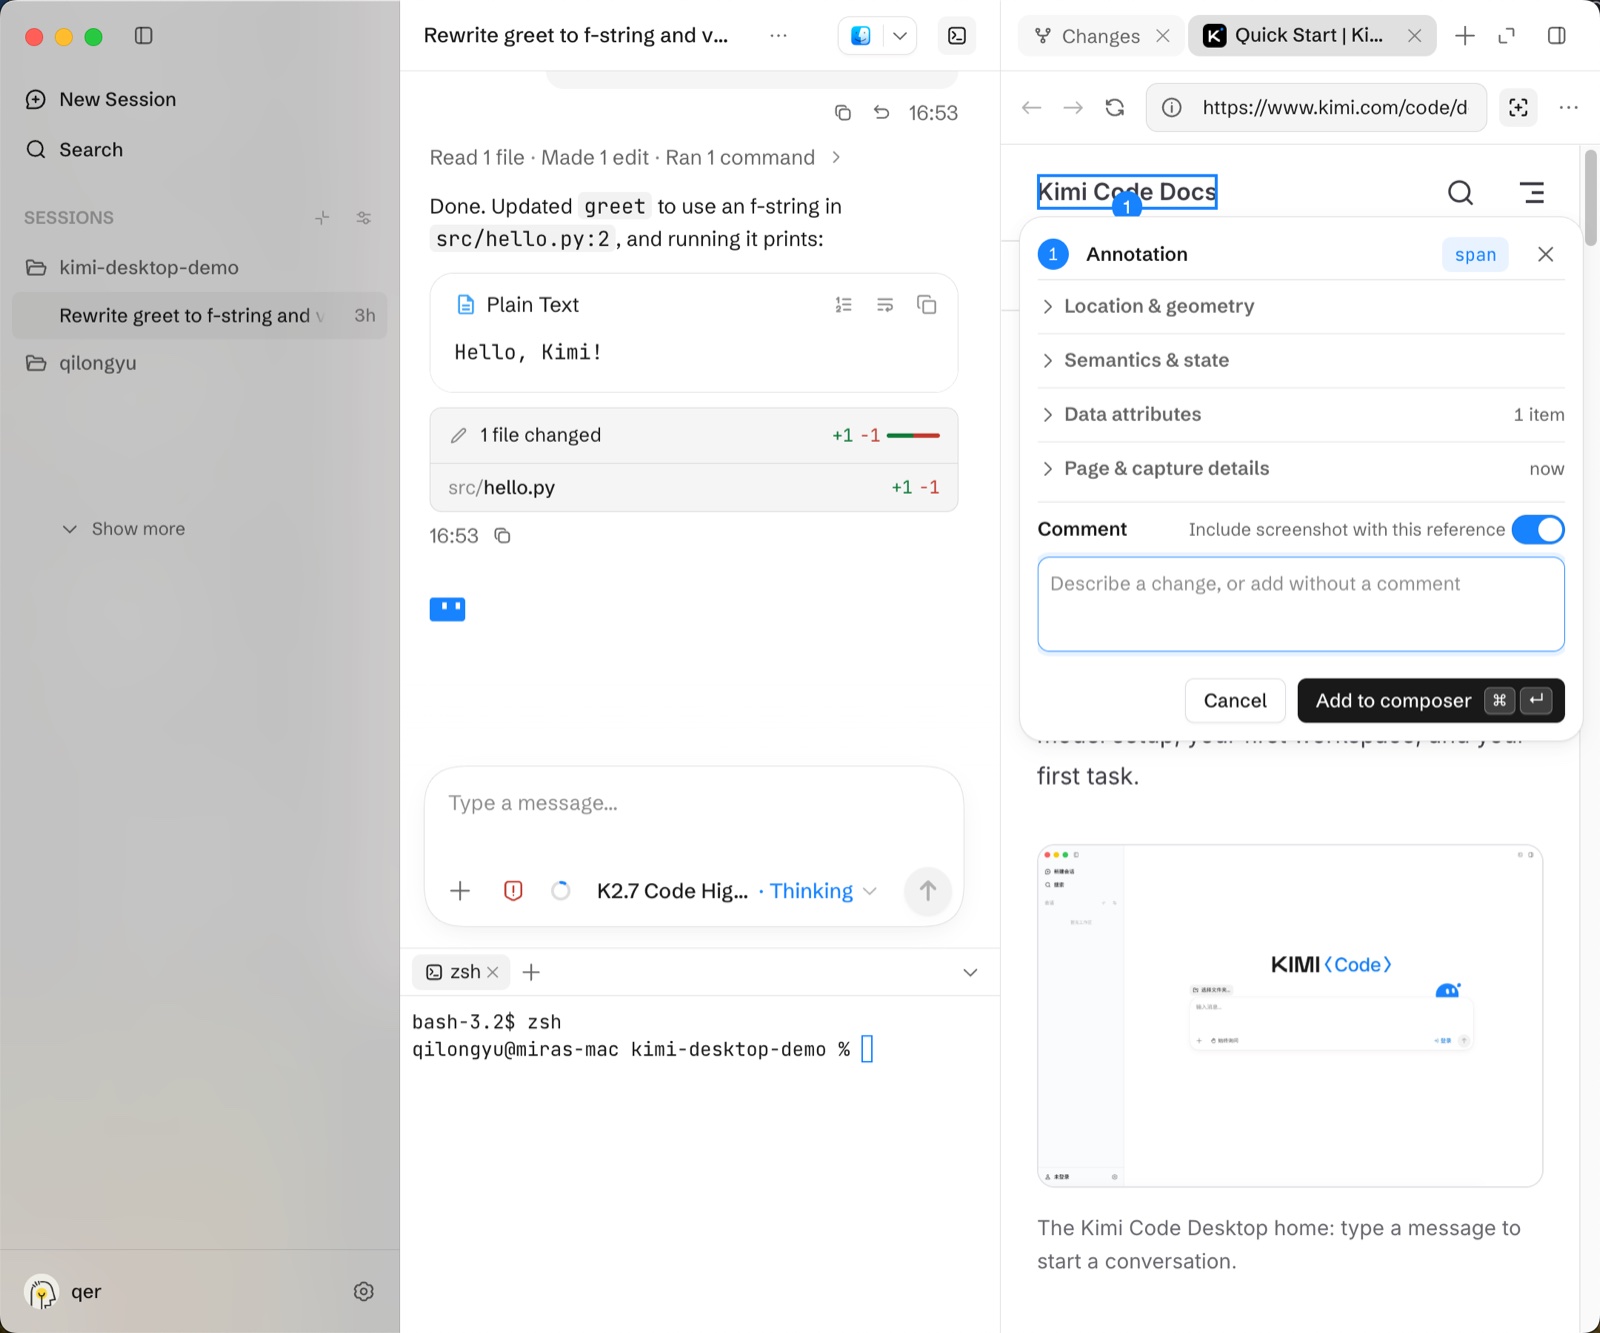Revert to this message with undo icon

point(881,113)
